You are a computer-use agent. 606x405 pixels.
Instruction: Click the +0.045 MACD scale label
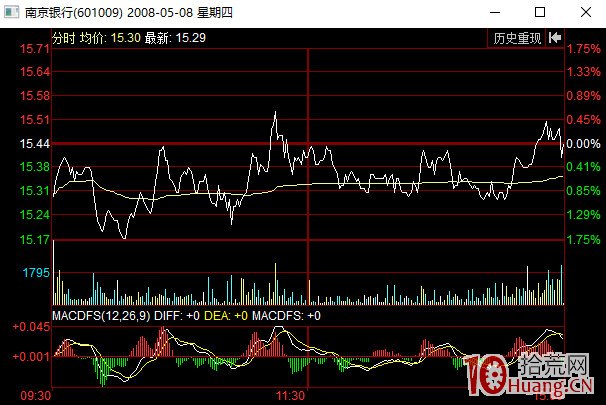click(x=30, y=327)
